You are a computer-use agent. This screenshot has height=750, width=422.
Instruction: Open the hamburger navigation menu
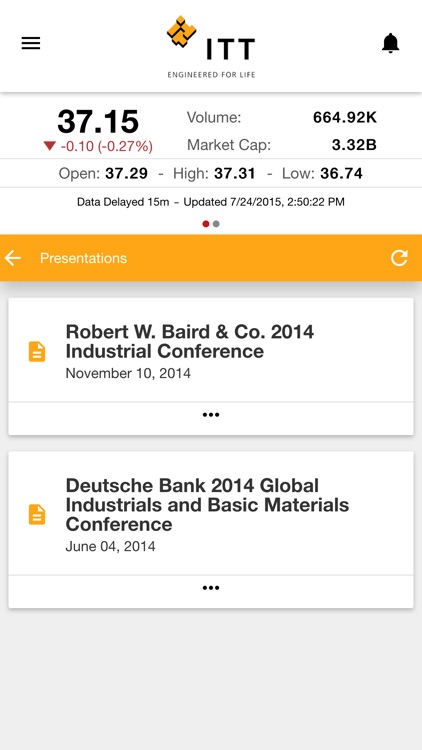[x=31, y=43]
